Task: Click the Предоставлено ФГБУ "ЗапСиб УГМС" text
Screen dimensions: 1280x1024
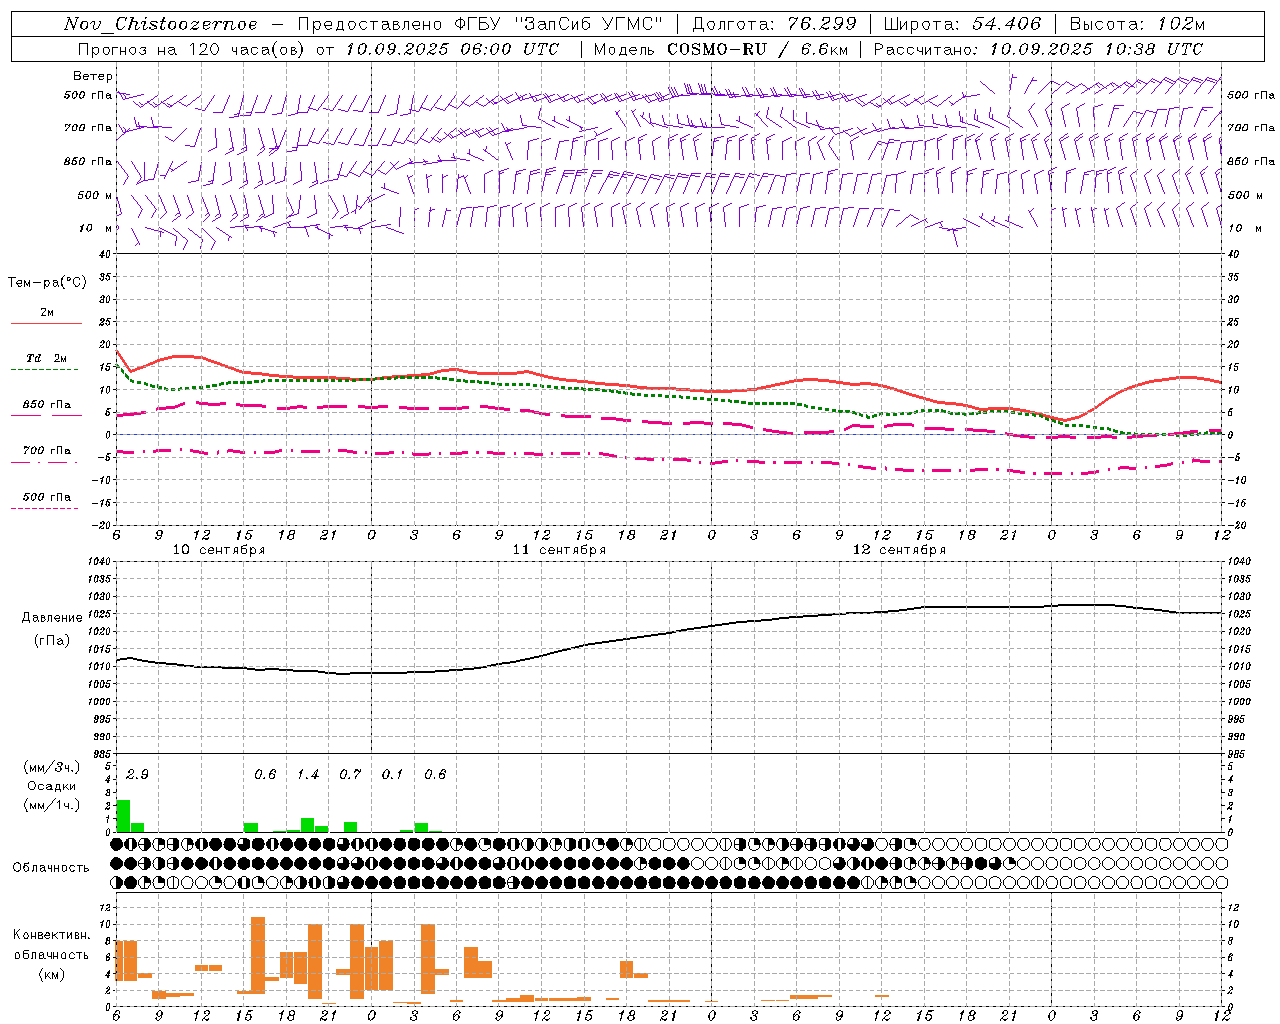Action: (x=480, y=24)
